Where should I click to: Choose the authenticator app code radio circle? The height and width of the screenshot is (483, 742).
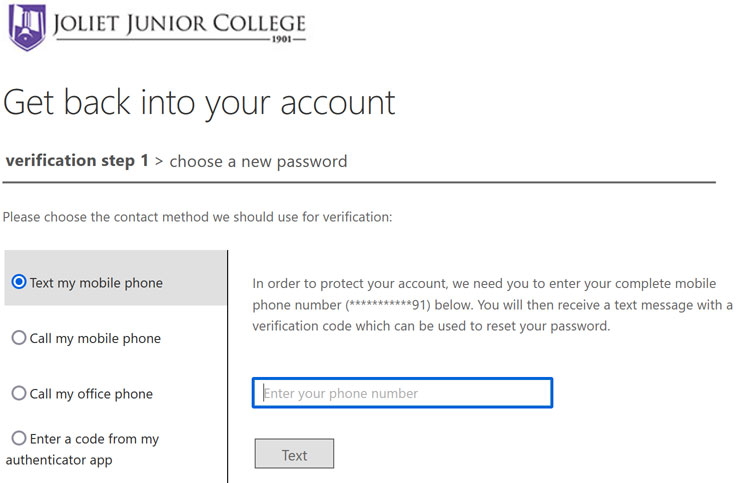pos(18,438)
